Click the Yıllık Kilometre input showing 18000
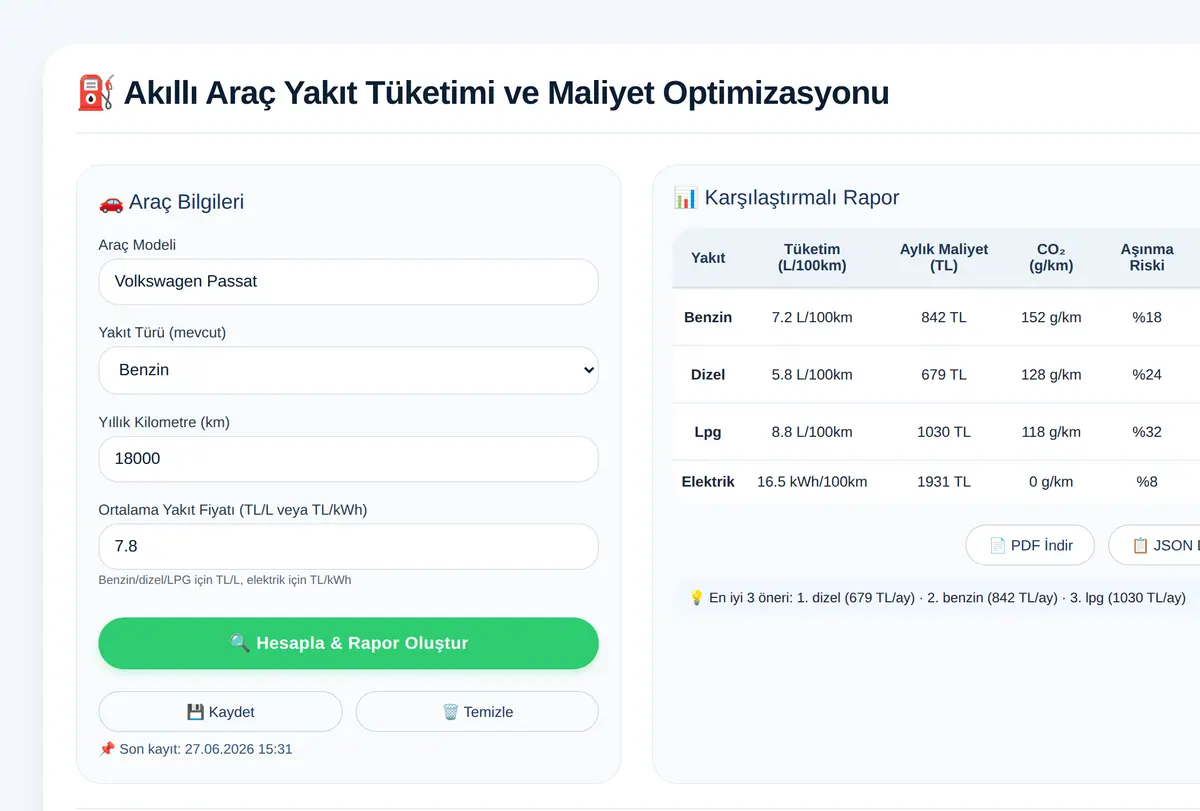 click(348, 459)
